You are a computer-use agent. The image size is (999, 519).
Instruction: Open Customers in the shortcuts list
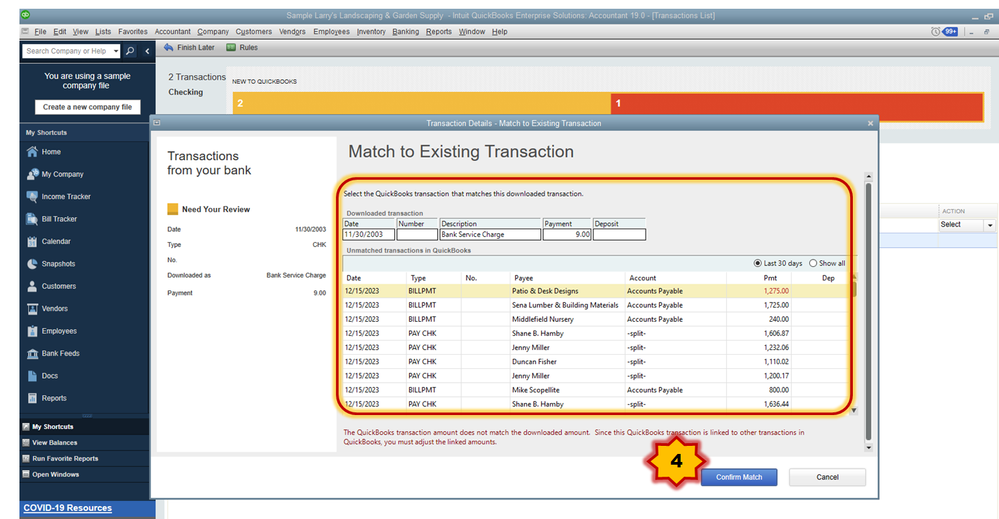51,286
